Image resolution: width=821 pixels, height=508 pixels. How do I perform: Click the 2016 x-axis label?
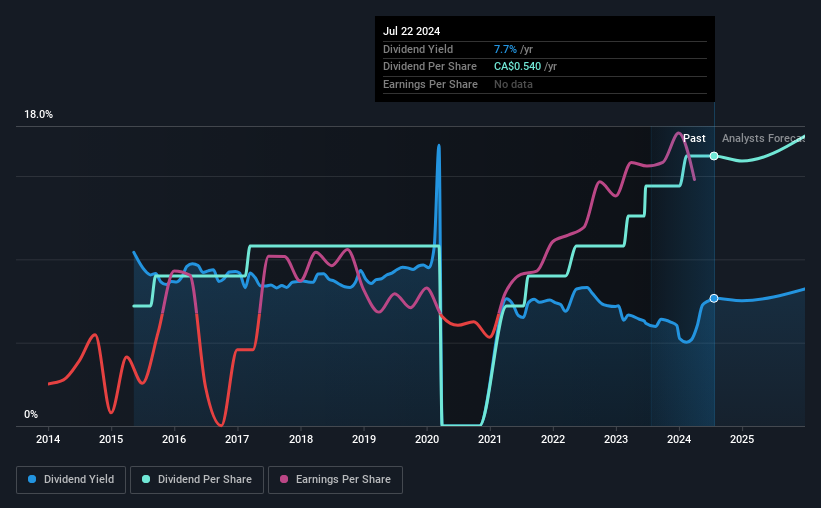point(174,439)
